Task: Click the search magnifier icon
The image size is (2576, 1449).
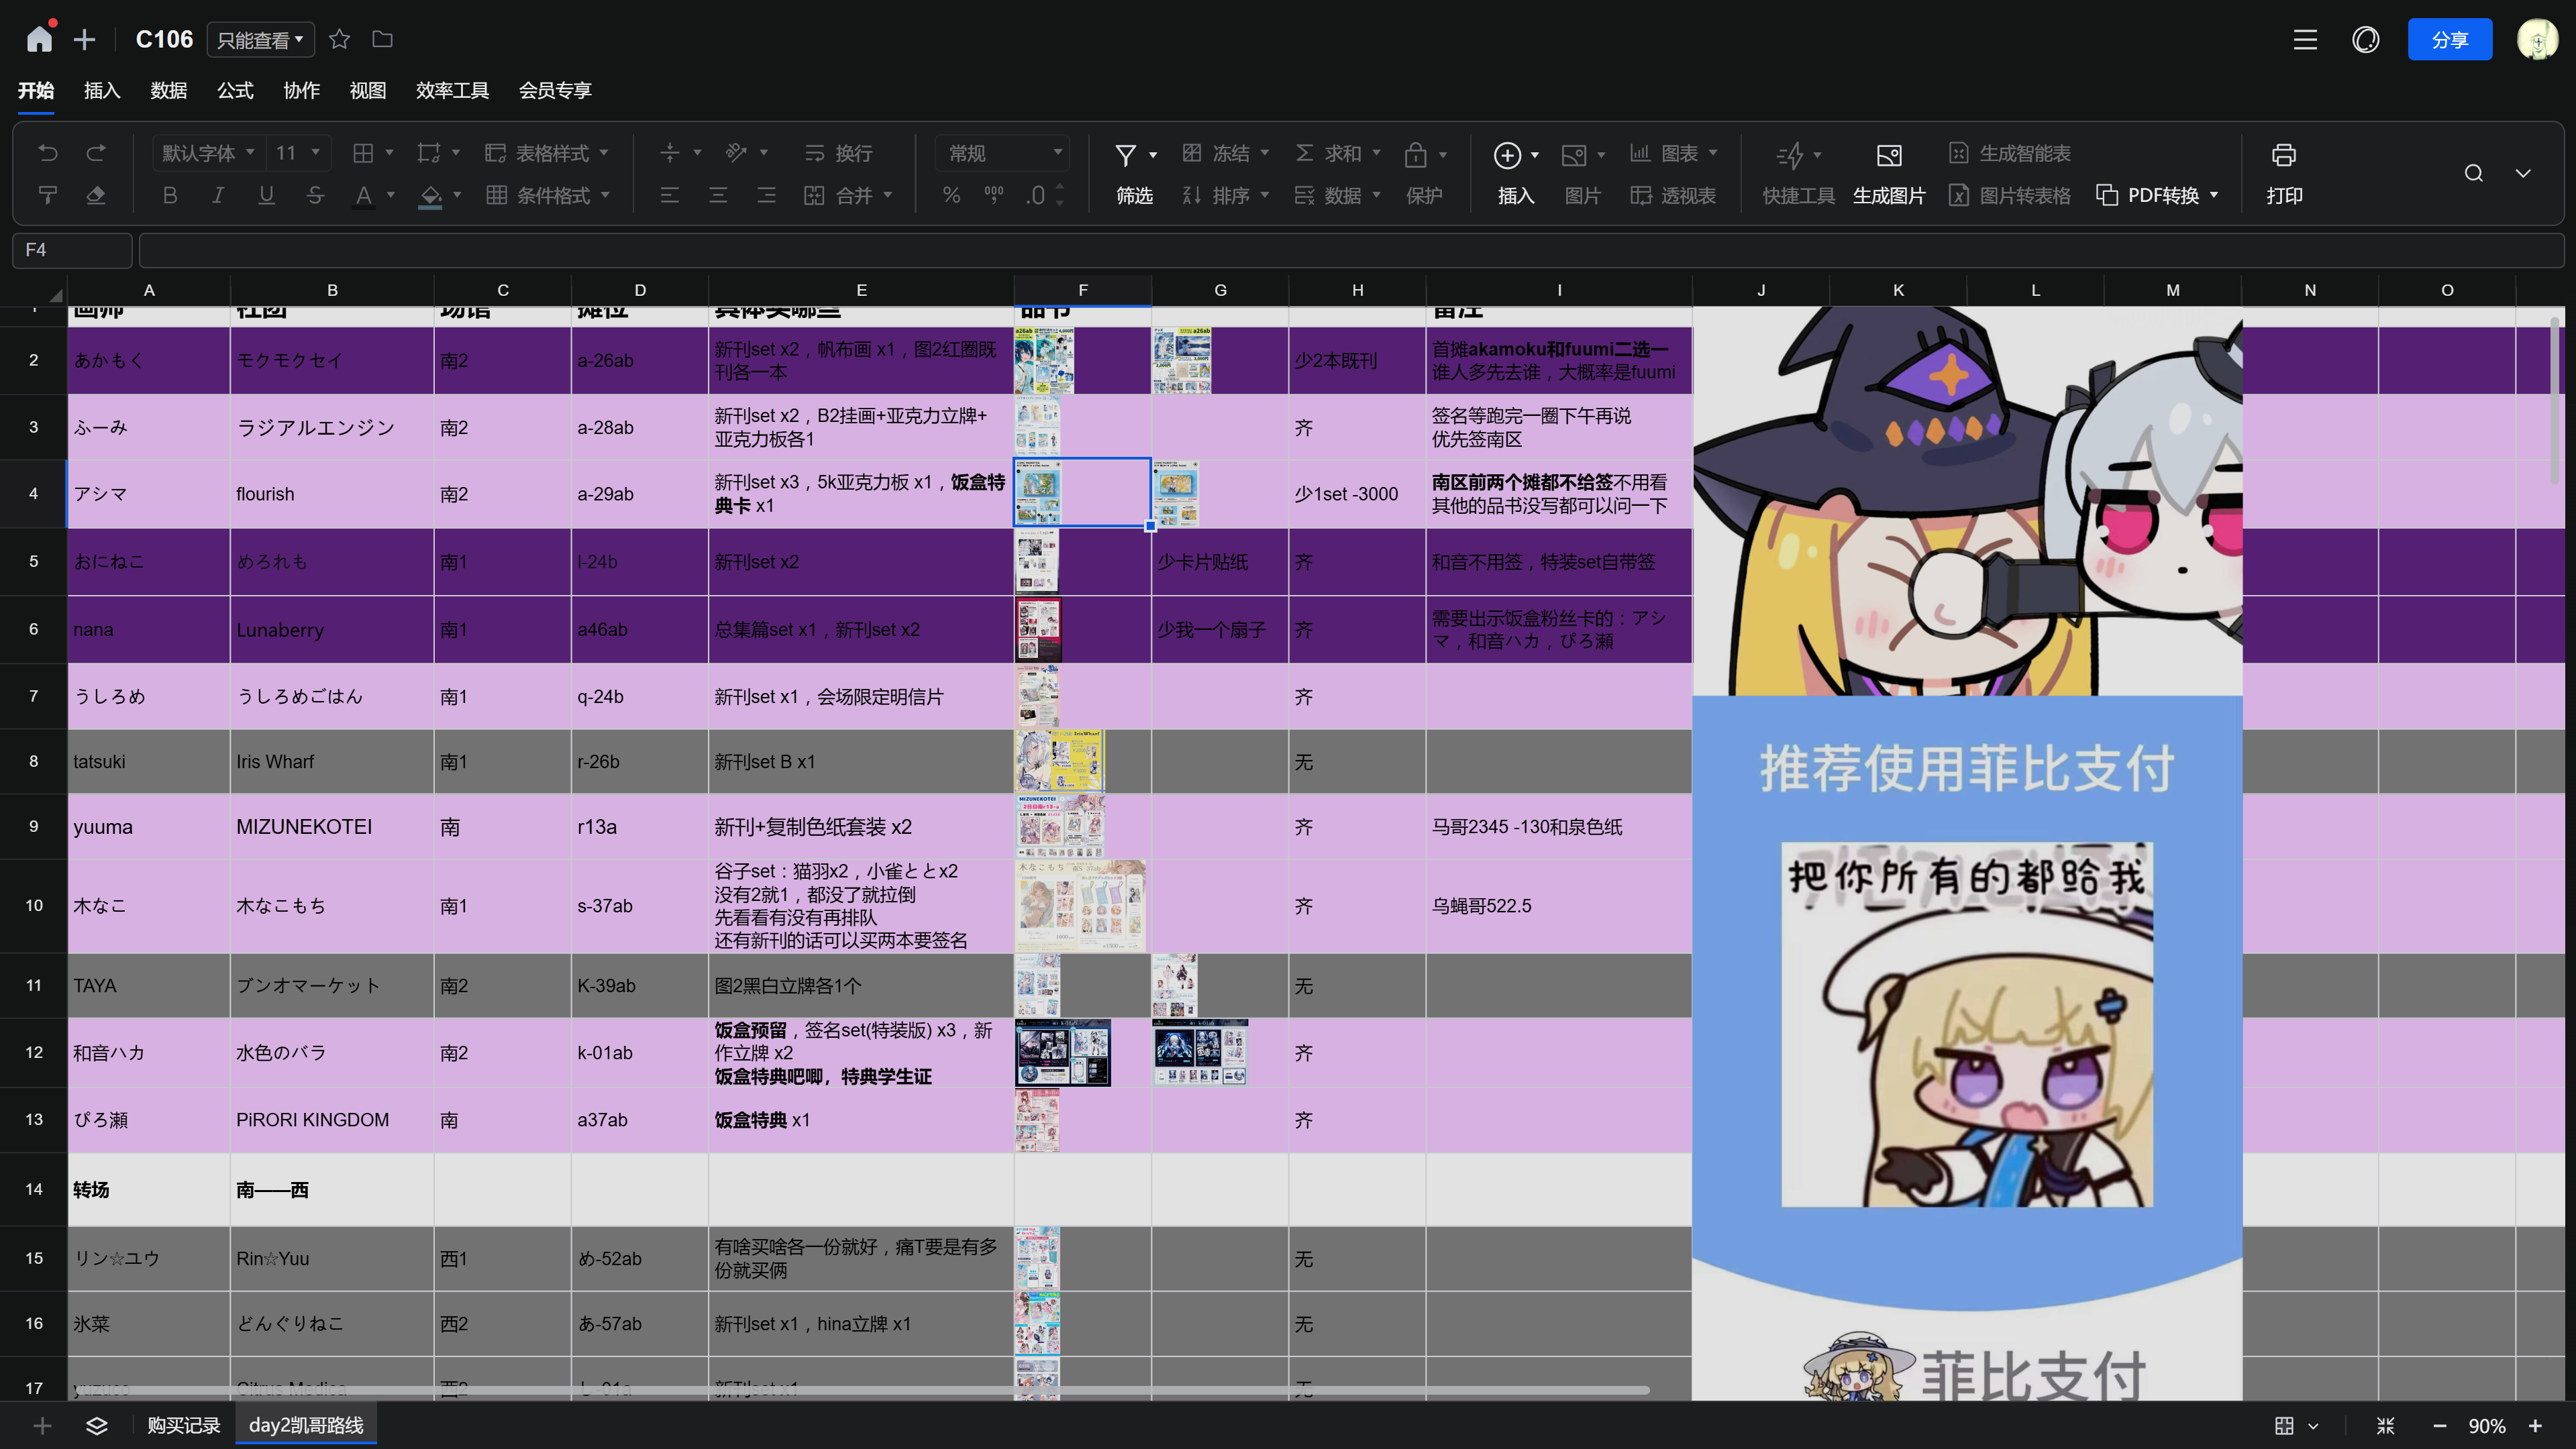Action: [x=2473, y=173]
